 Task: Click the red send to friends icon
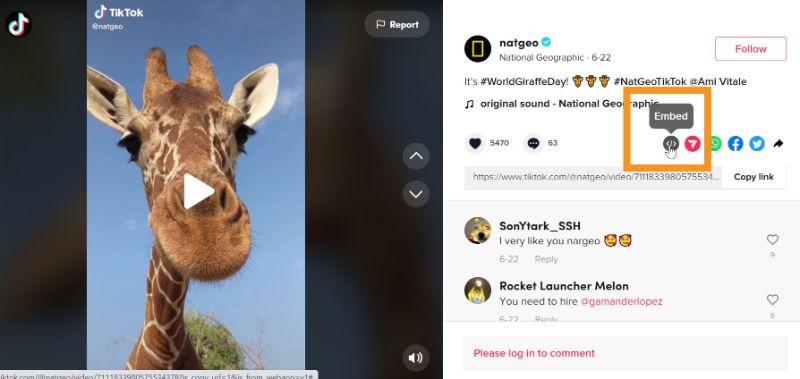(x=692, y=144)
